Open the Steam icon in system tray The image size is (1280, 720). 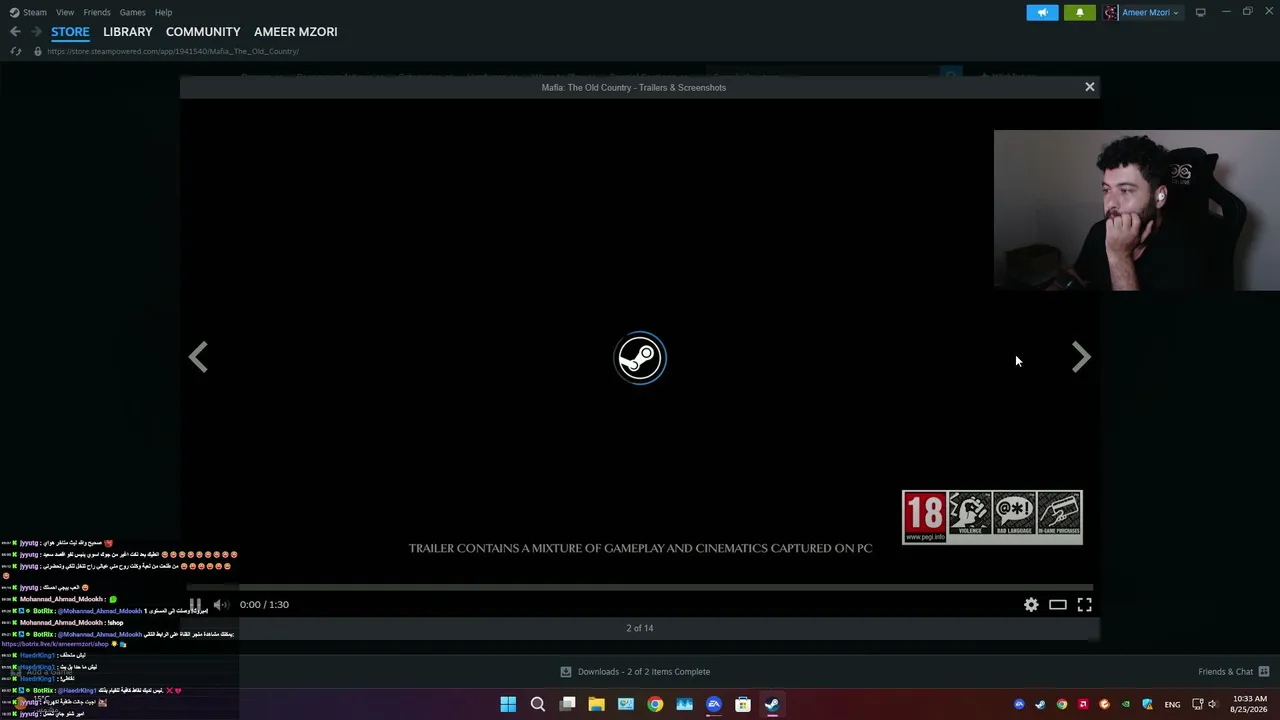(x=1040, y=704)
